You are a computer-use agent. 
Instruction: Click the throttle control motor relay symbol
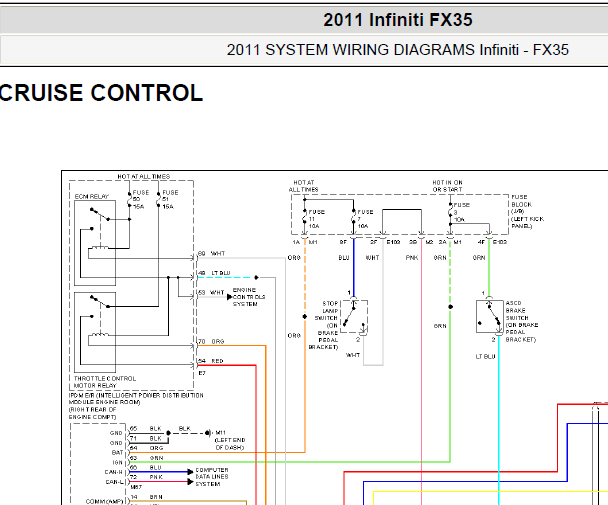click(x=95, y=332)
